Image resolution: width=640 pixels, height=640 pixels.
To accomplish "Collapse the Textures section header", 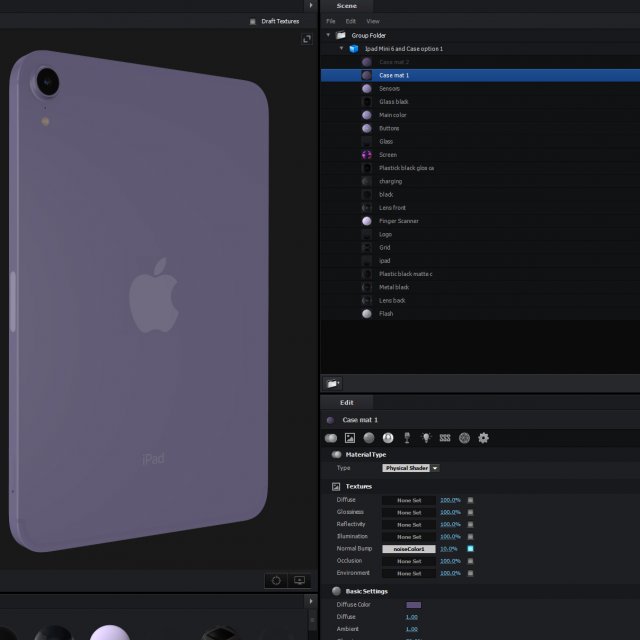I will pos(358,487).
